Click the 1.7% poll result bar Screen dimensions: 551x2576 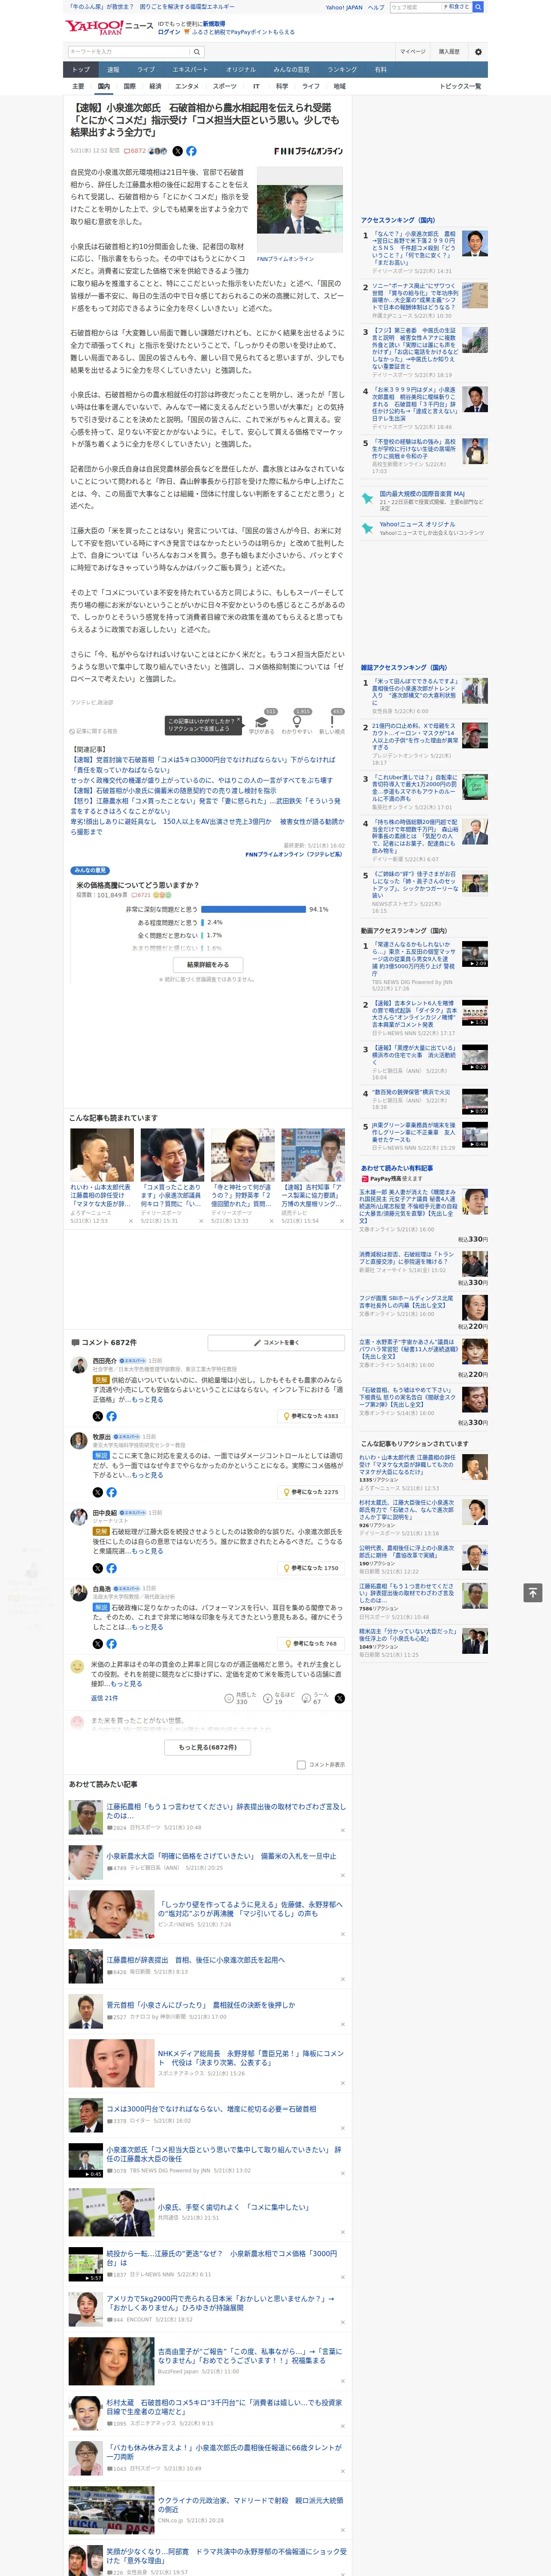[x=203, y=935]
